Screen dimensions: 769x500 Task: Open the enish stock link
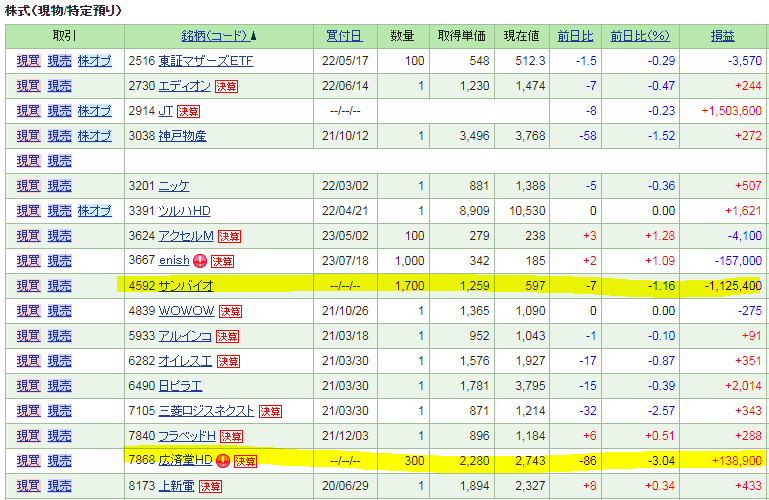coord(174,261)
